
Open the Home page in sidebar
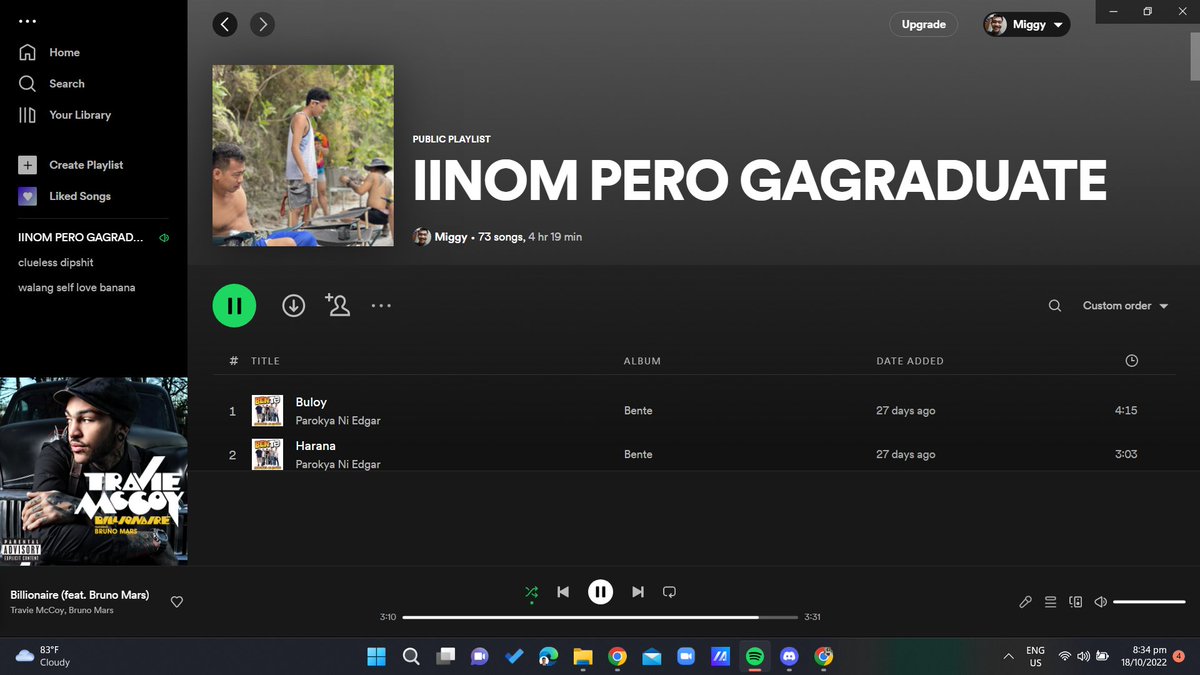coord(49,52)
